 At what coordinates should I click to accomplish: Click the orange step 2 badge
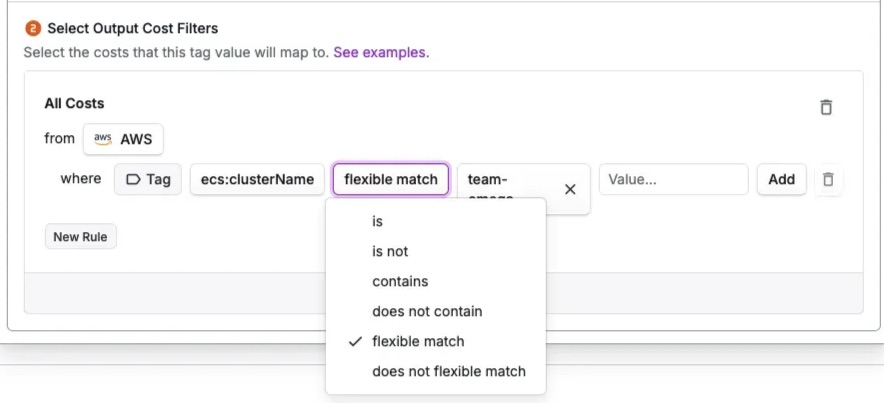click(32, 28)
